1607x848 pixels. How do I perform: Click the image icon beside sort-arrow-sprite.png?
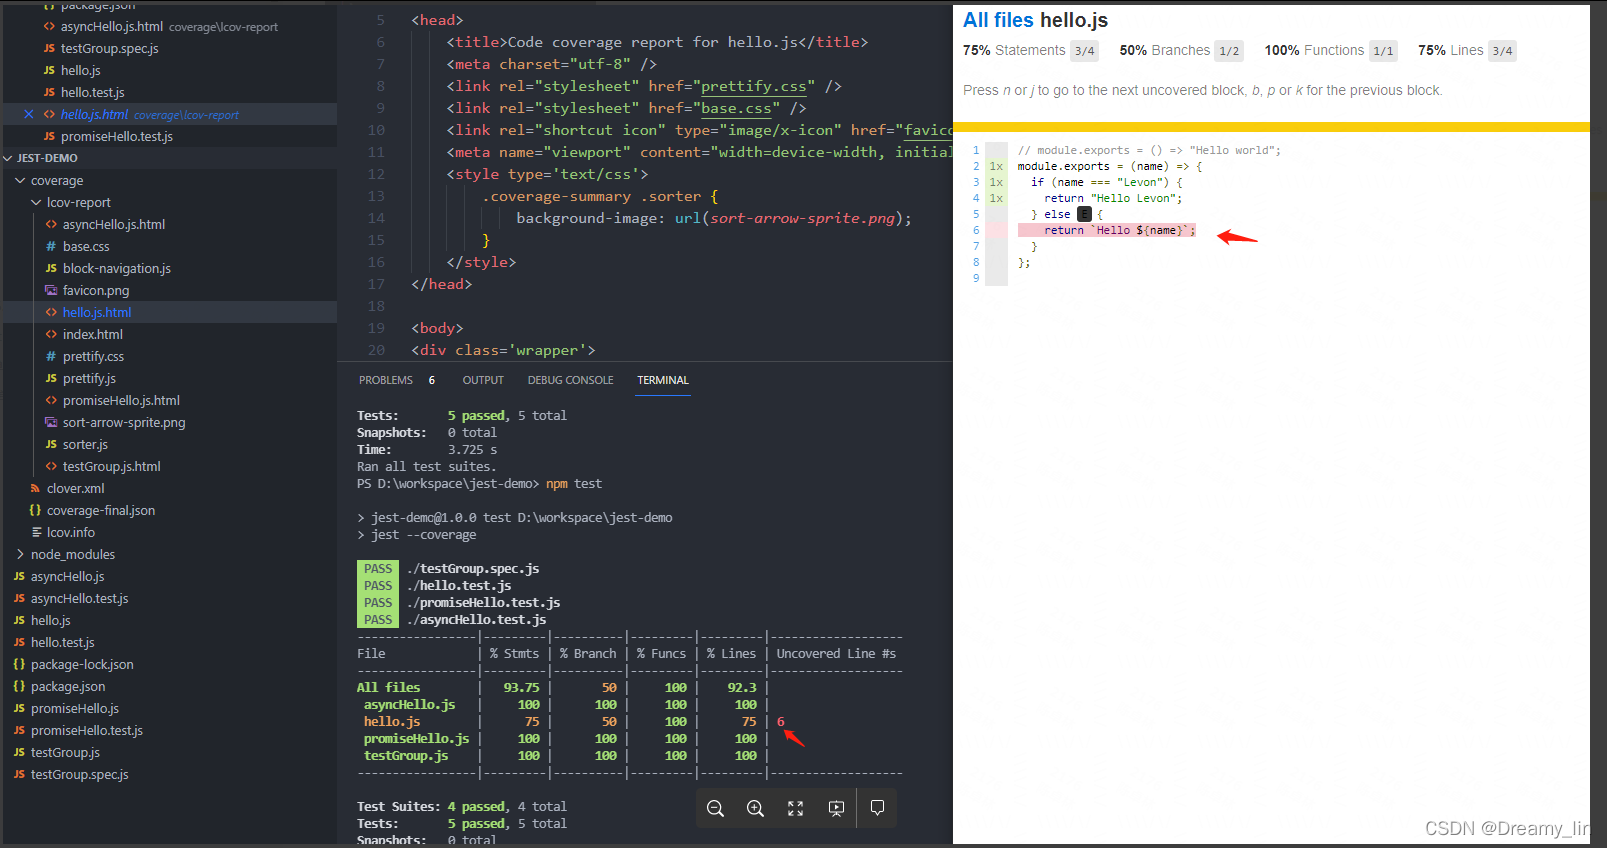pyautogui.click(x=51, y=422)
